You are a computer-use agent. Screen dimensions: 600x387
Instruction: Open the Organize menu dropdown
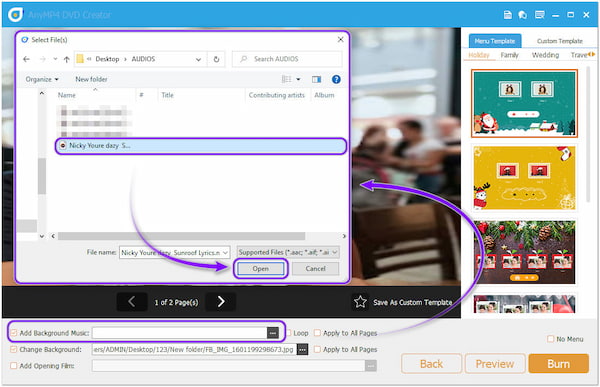[x=42, y=79]
